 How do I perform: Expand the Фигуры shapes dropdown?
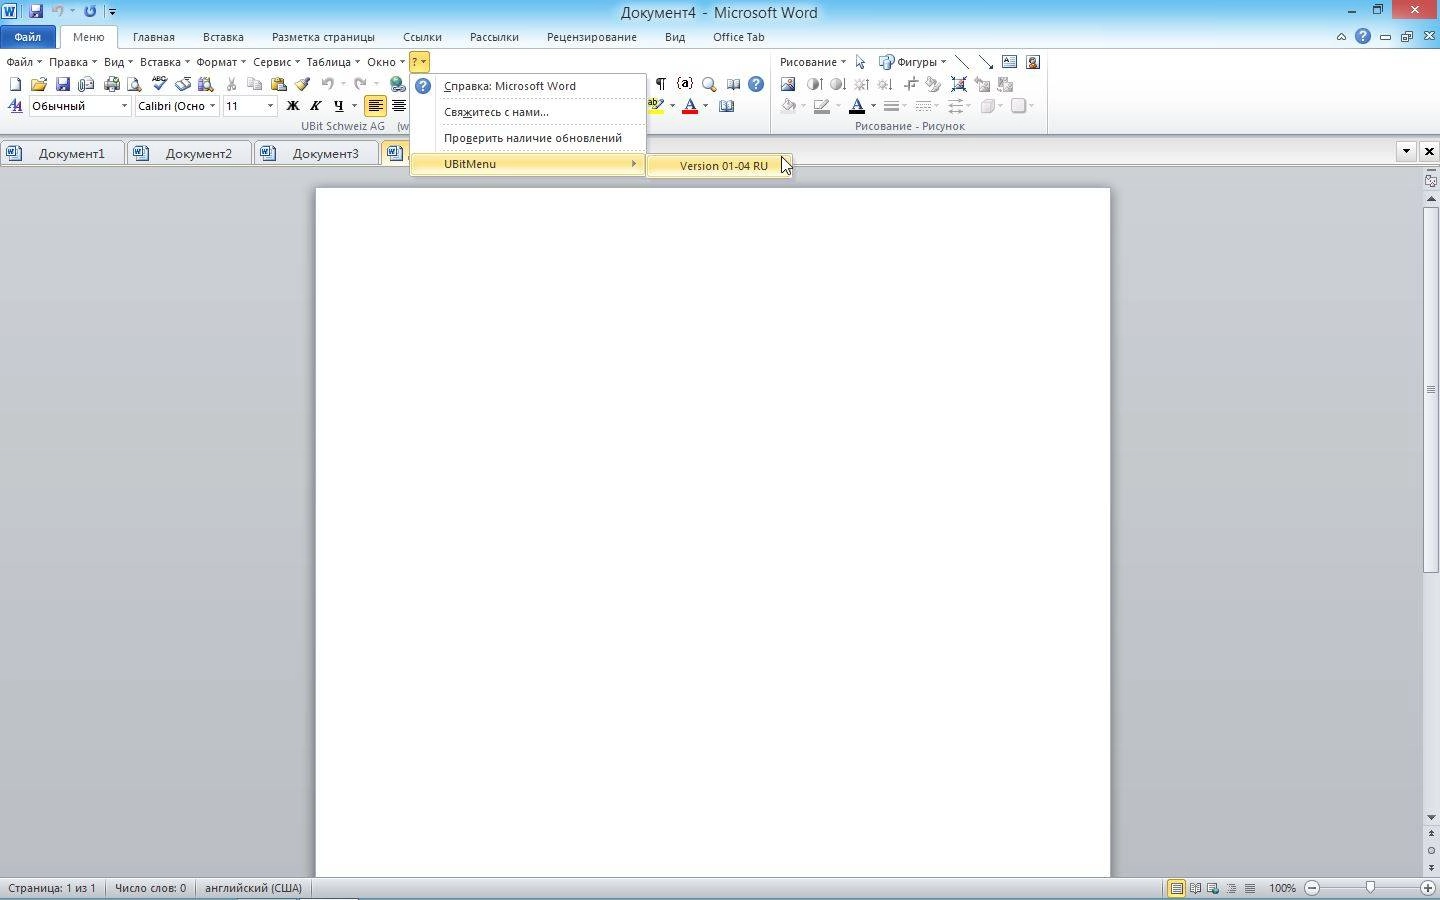(x=912, y=62)
